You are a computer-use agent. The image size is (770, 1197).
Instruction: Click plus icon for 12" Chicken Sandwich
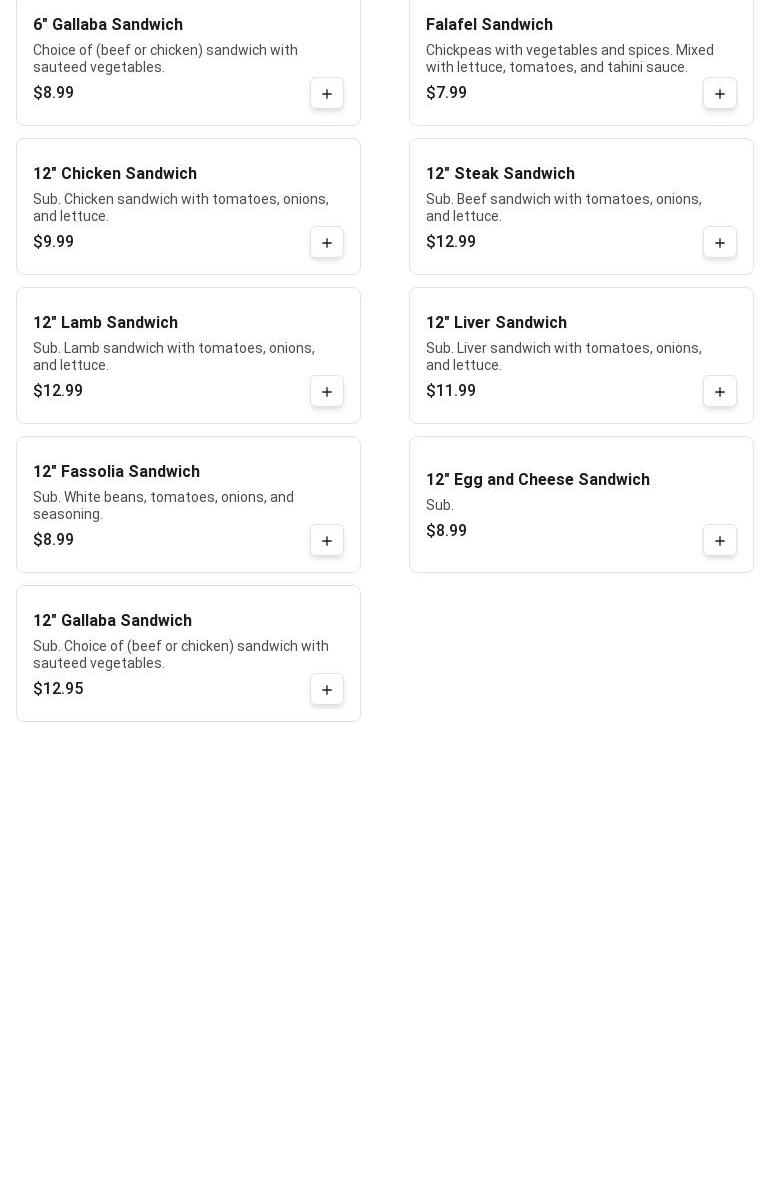(x=327, y=243)
